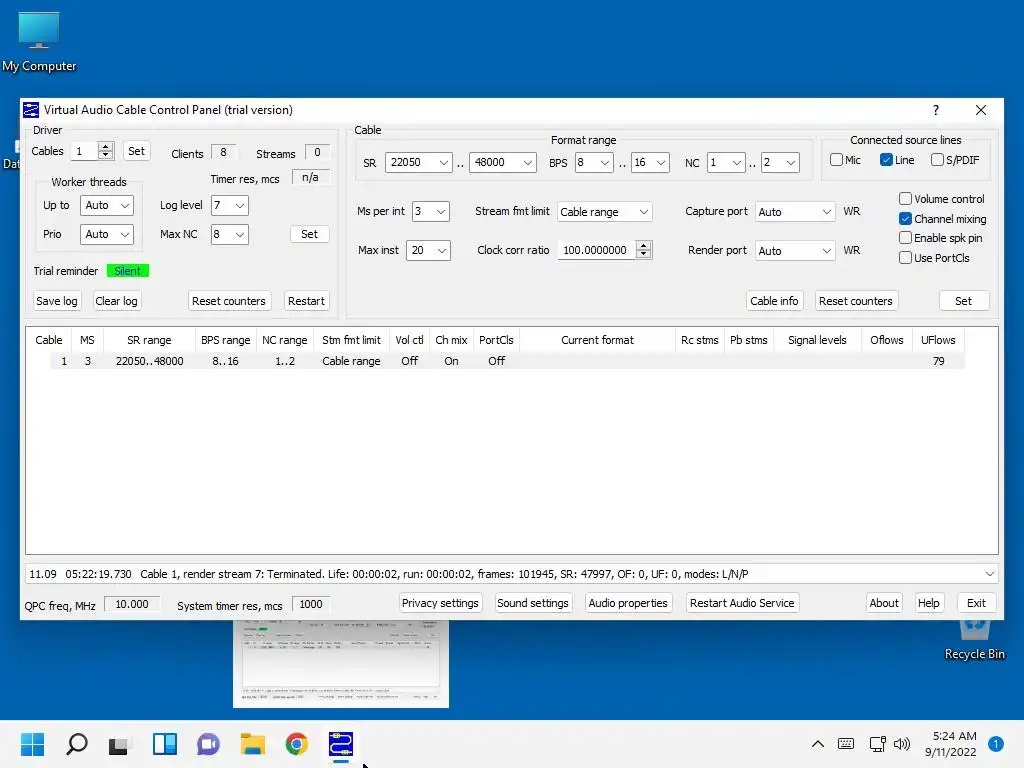This screenshot has width=1024, height=768.
Task: Open the minimum NC 1 dropdown
Action: pos(726,162)
